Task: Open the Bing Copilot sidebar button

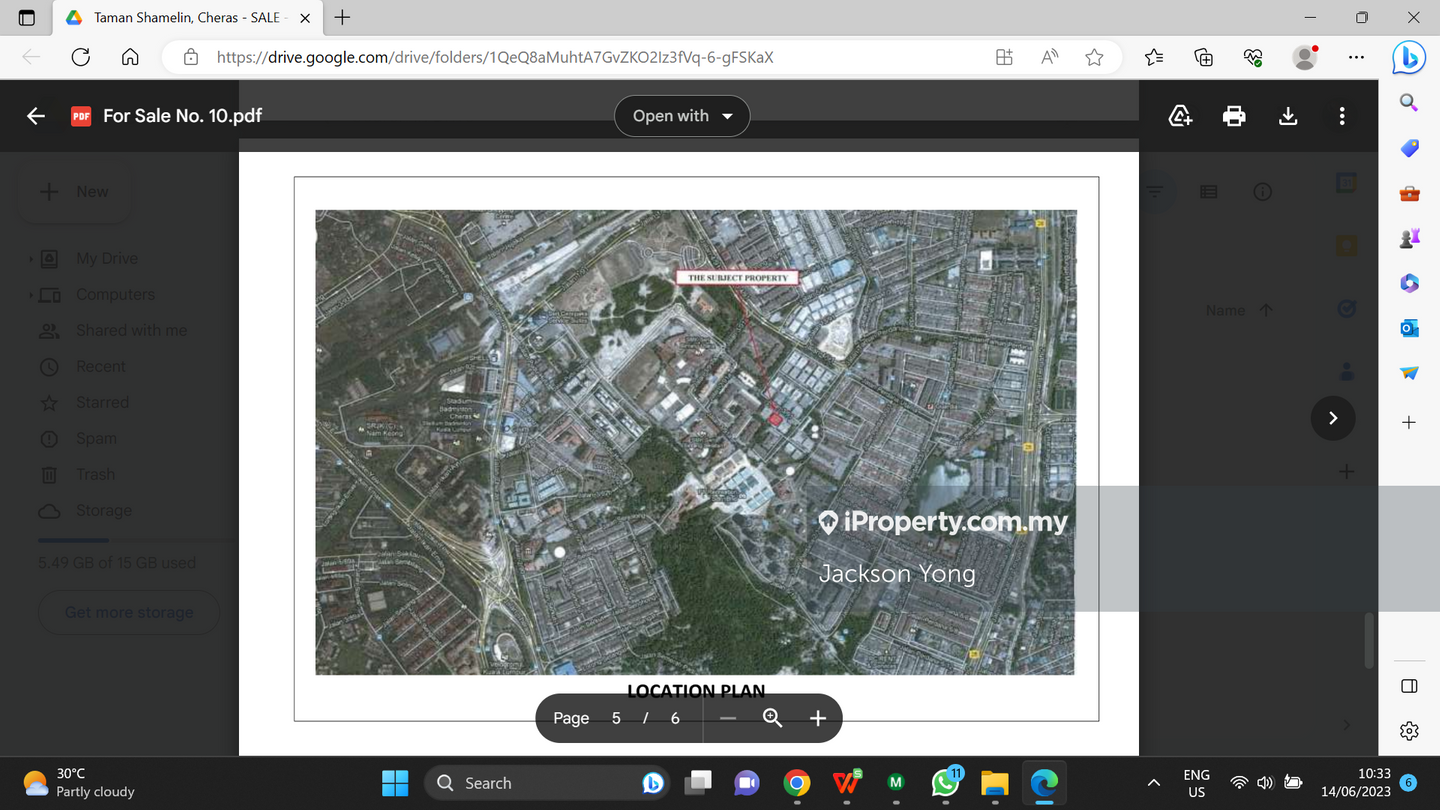Action: click(1409, 58)
